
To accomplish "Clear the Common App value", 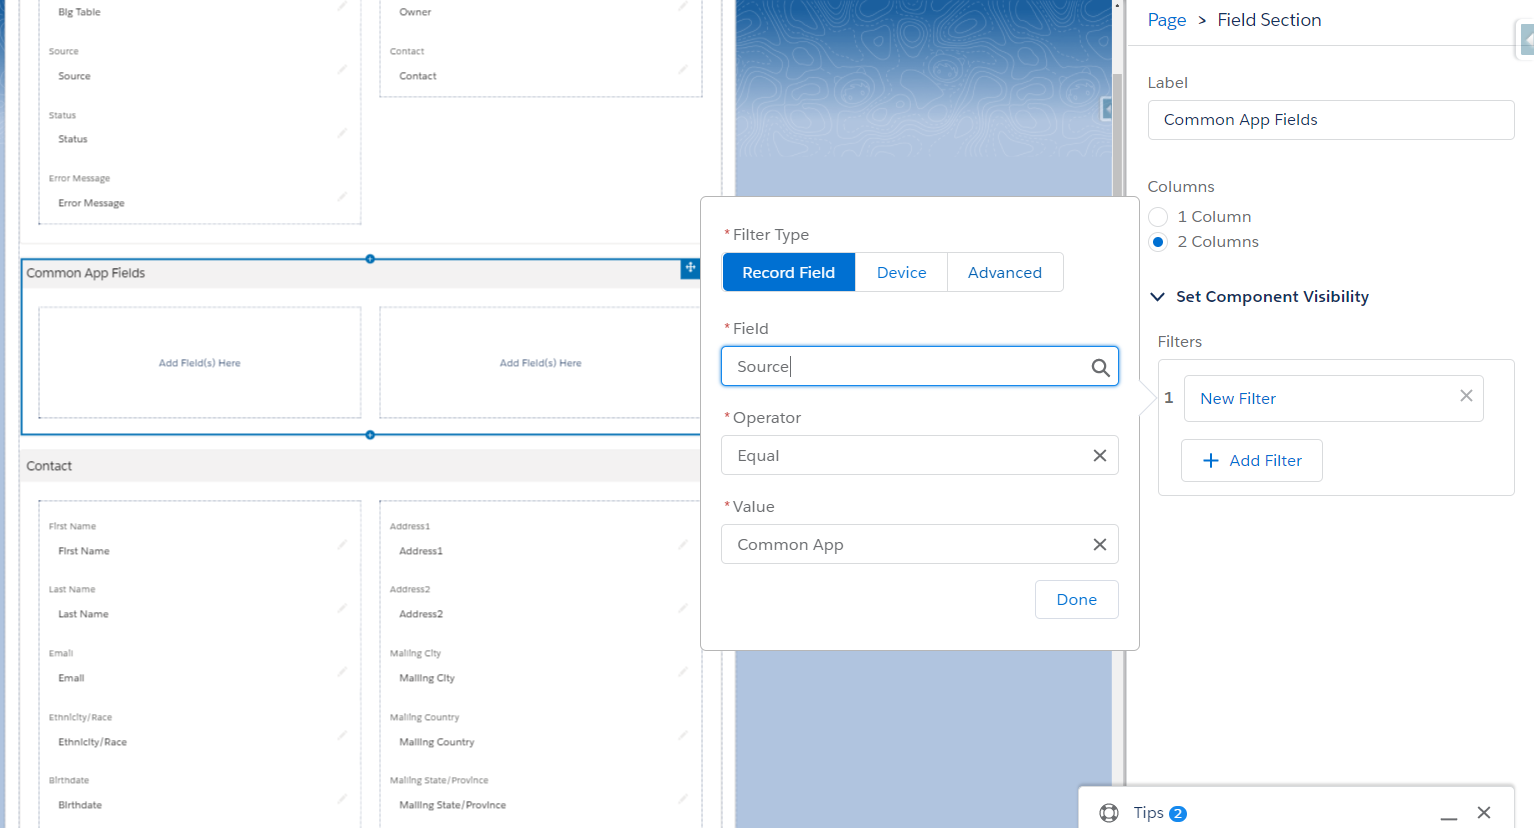I will 1099,545.
